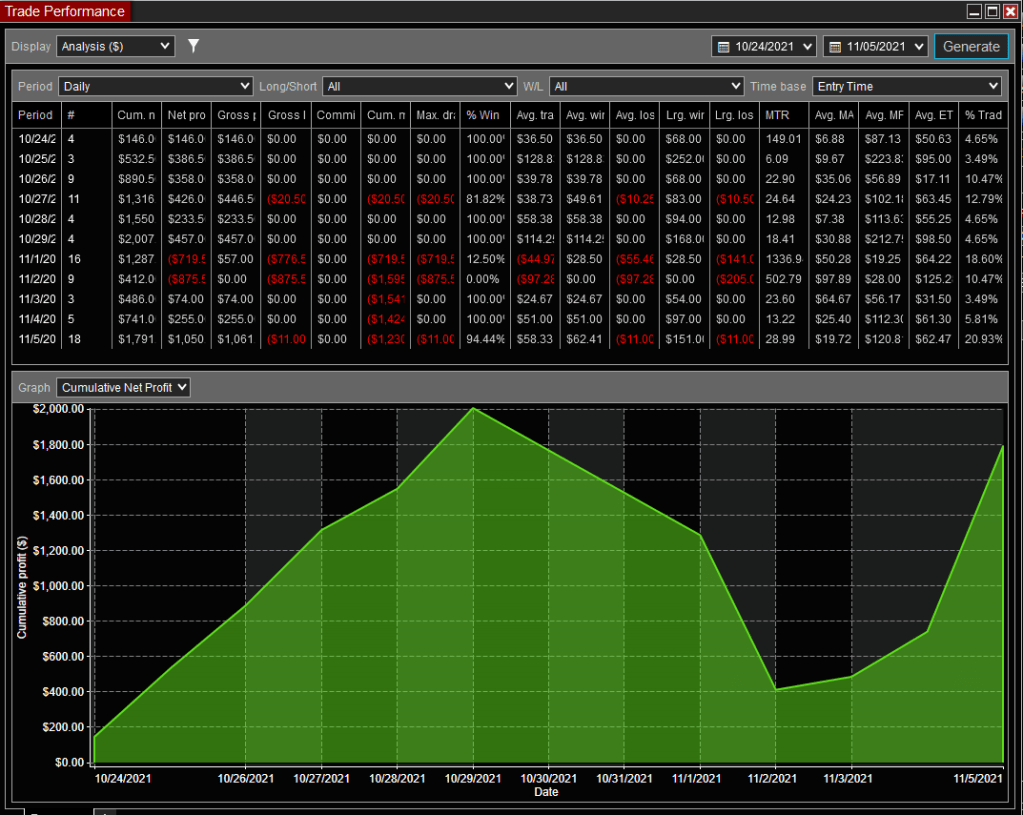Click the MTR column header
The height and width of the screenshot is (815, 1023).
[776, 115]
